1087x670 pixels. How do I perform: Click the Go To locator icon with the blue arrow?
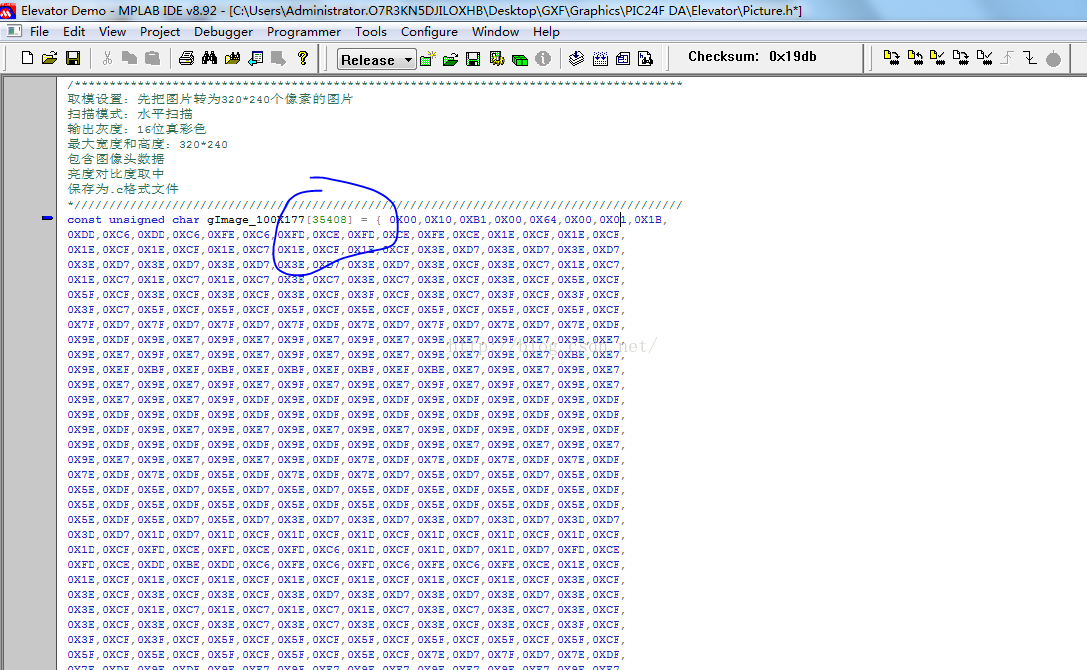click(x=256, y=58)
